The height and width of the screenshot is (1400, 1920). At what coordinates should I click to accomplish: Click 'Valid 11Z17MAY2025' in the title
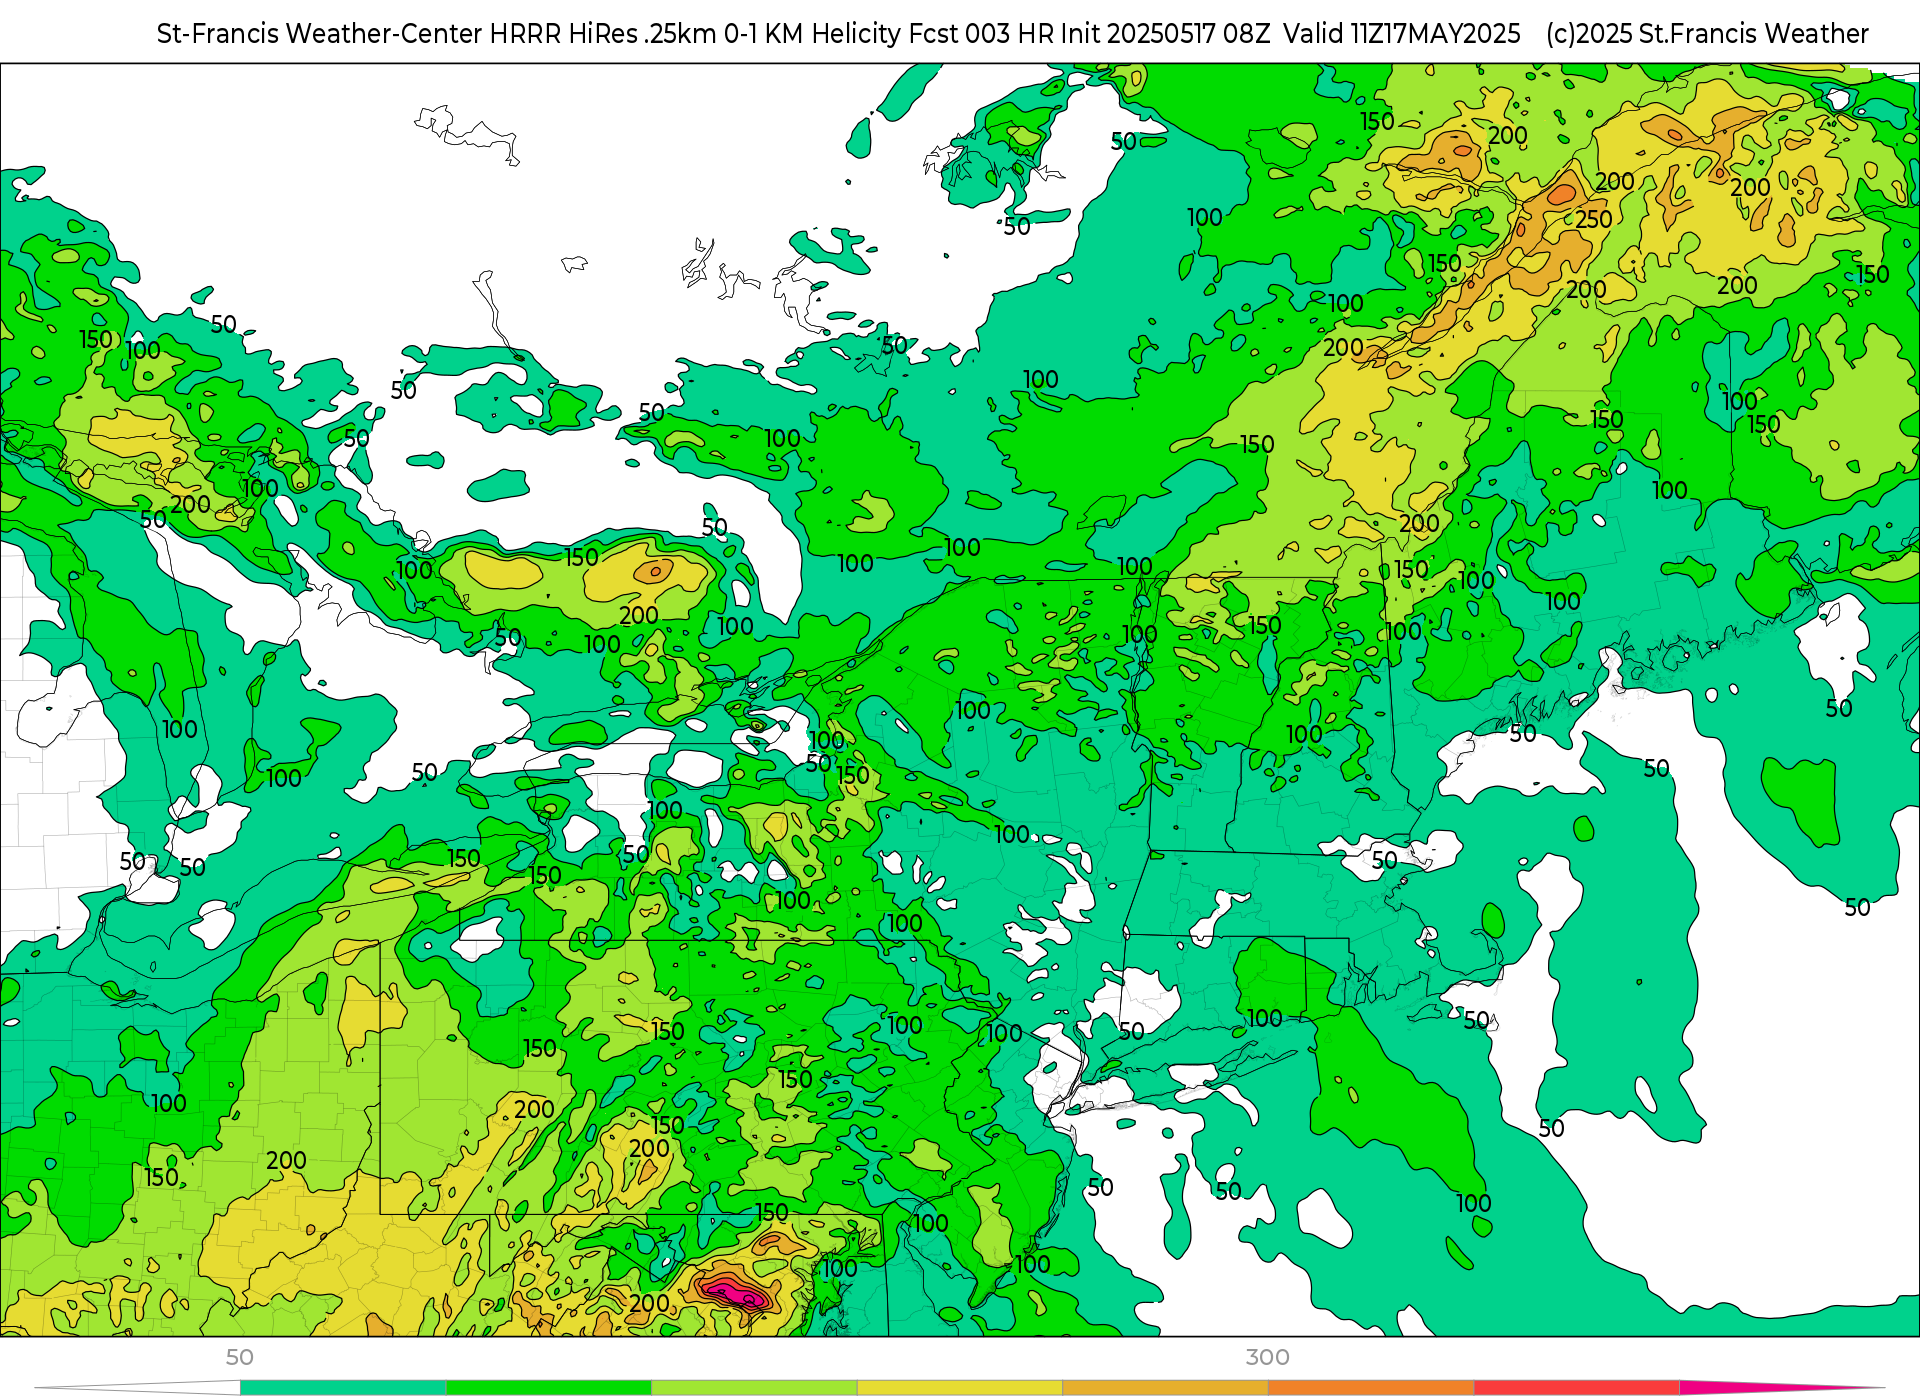click(1402, 34)
